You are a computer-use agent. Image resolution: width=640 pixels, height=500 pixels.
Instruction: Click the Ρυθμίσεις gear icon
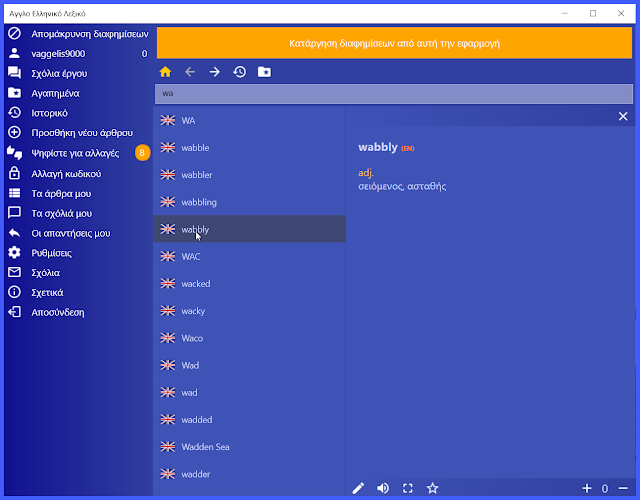point(14,253)
